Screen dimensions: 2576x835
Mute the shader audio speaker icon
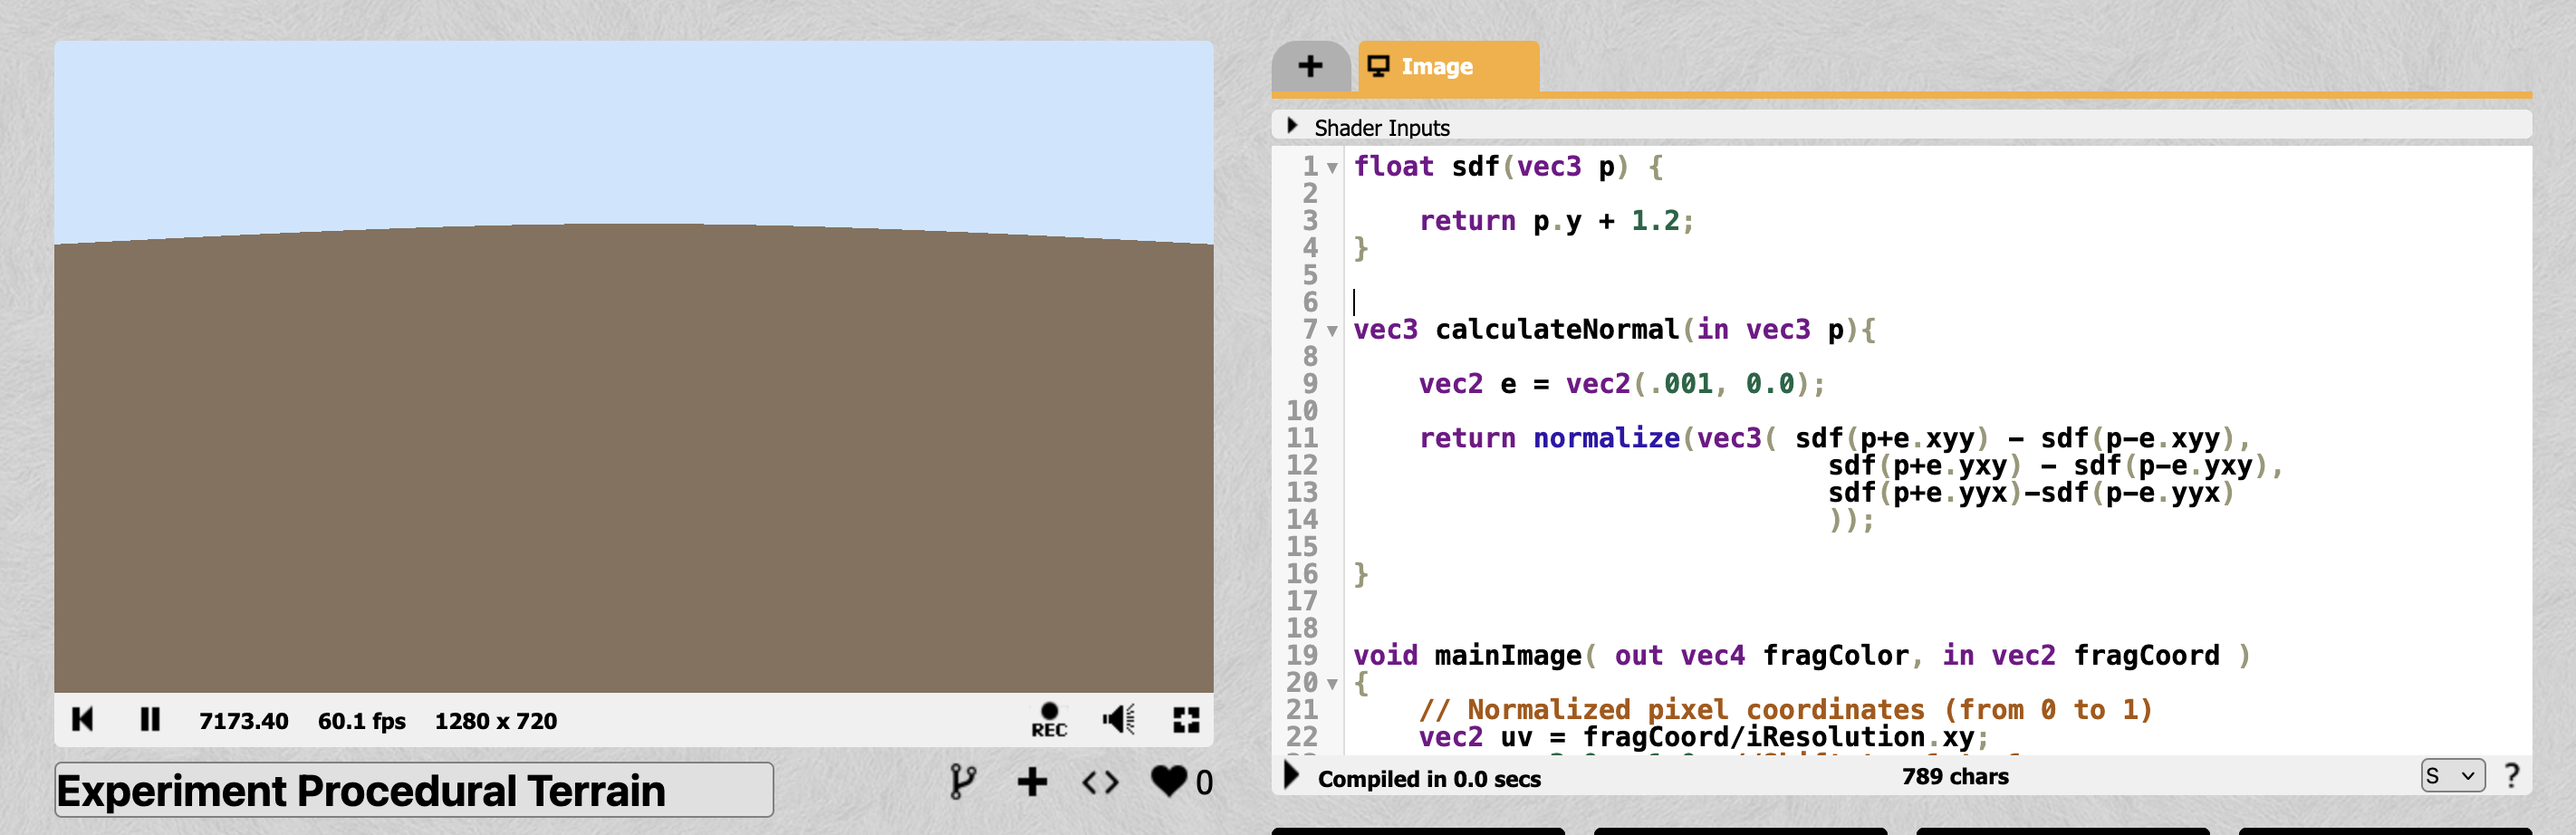1118,719
